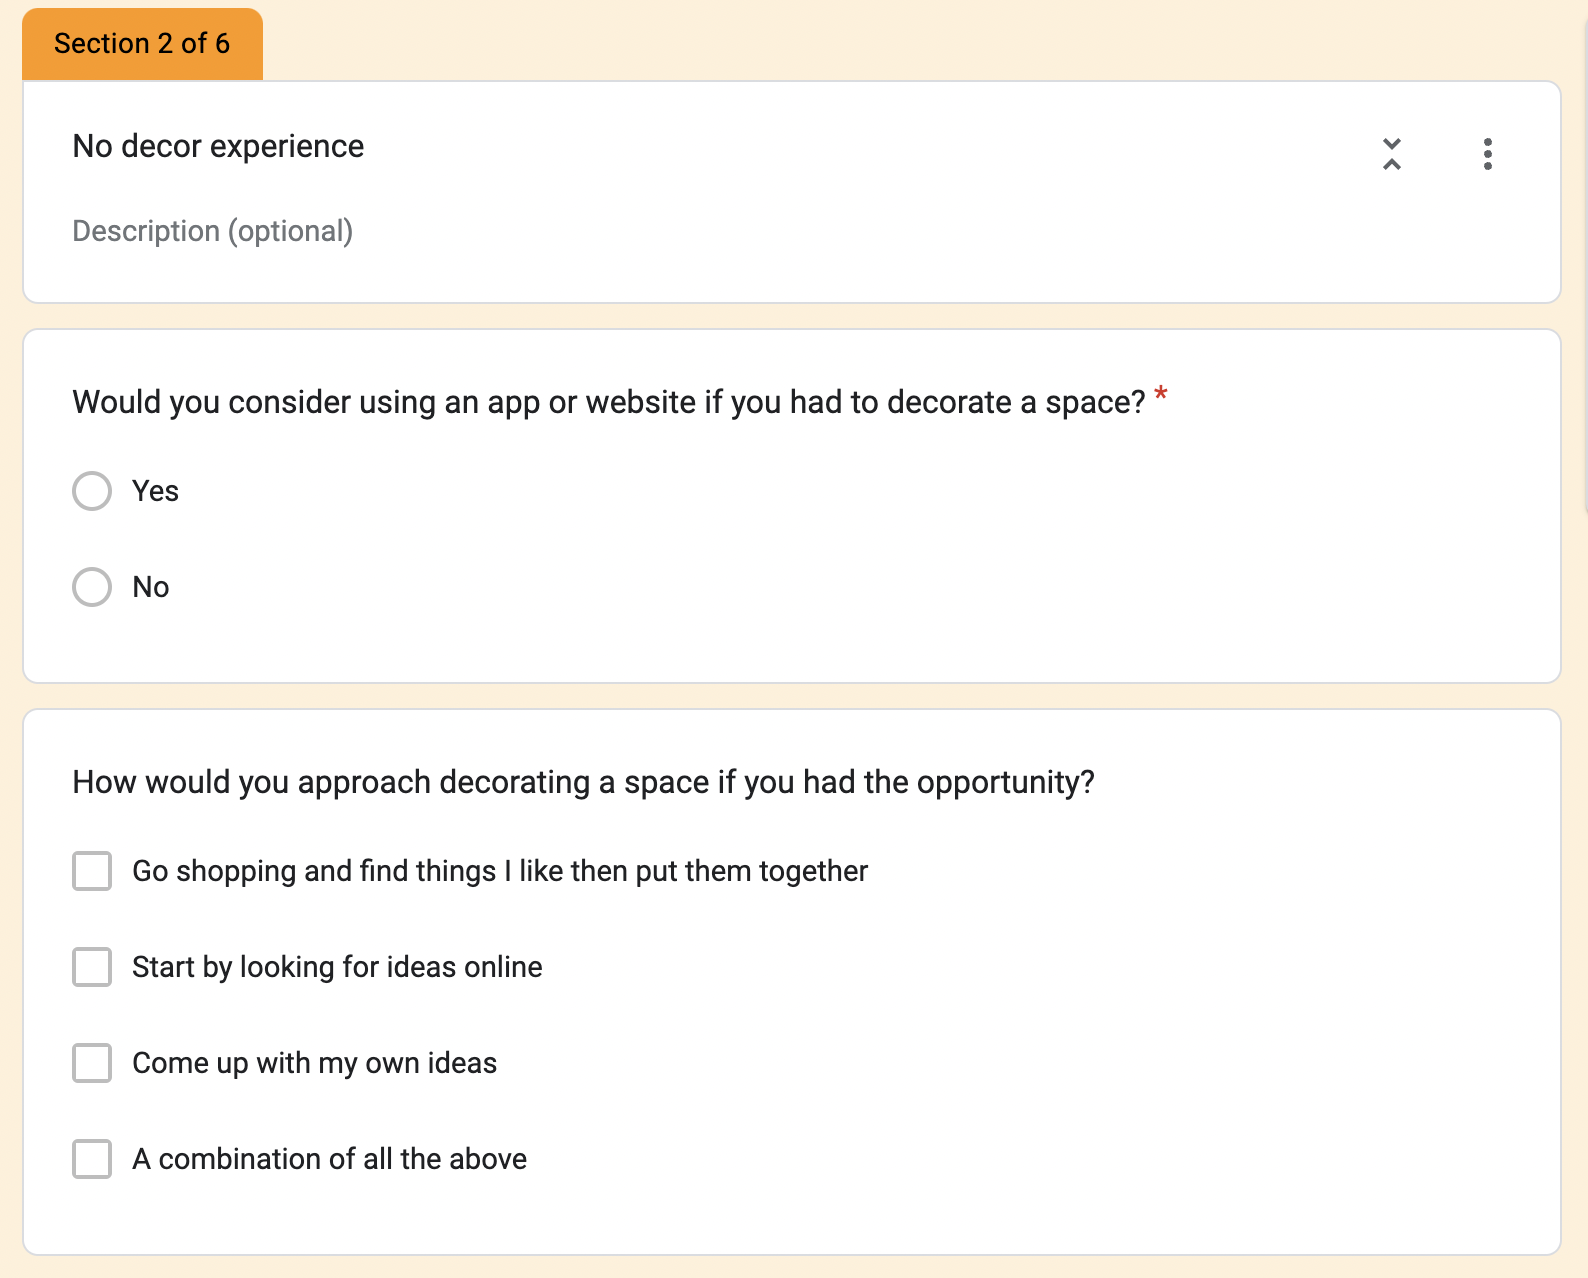This screenshot has height=1278, width=1588.
Task: Collapse the No decor experience section
Action: [x=1391, y=154]
